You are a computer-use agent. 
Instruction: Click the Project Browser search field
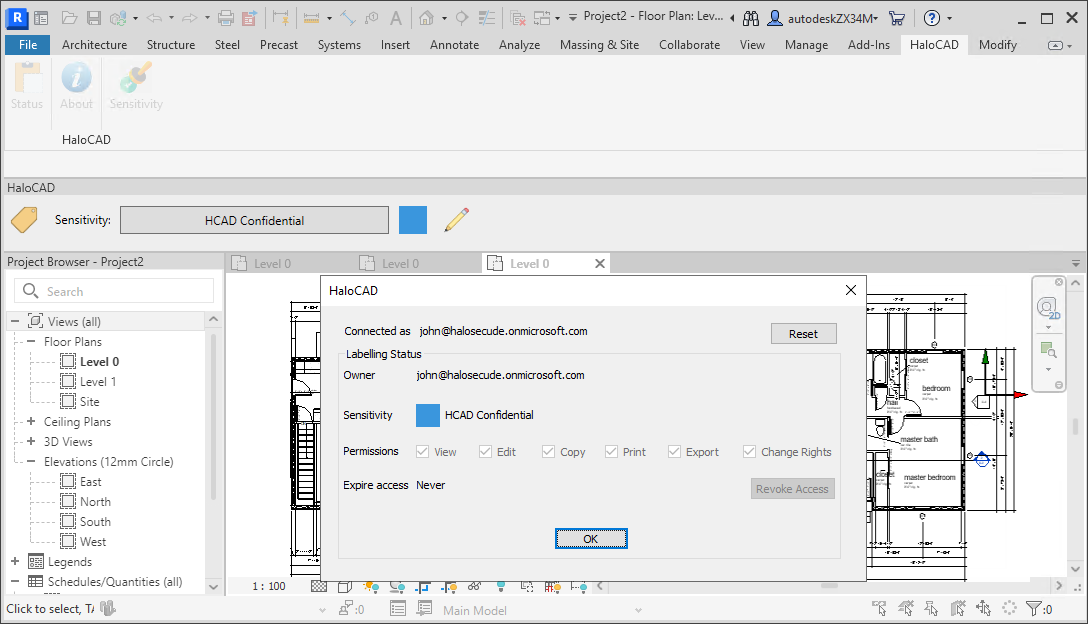(x=114, y=291)
